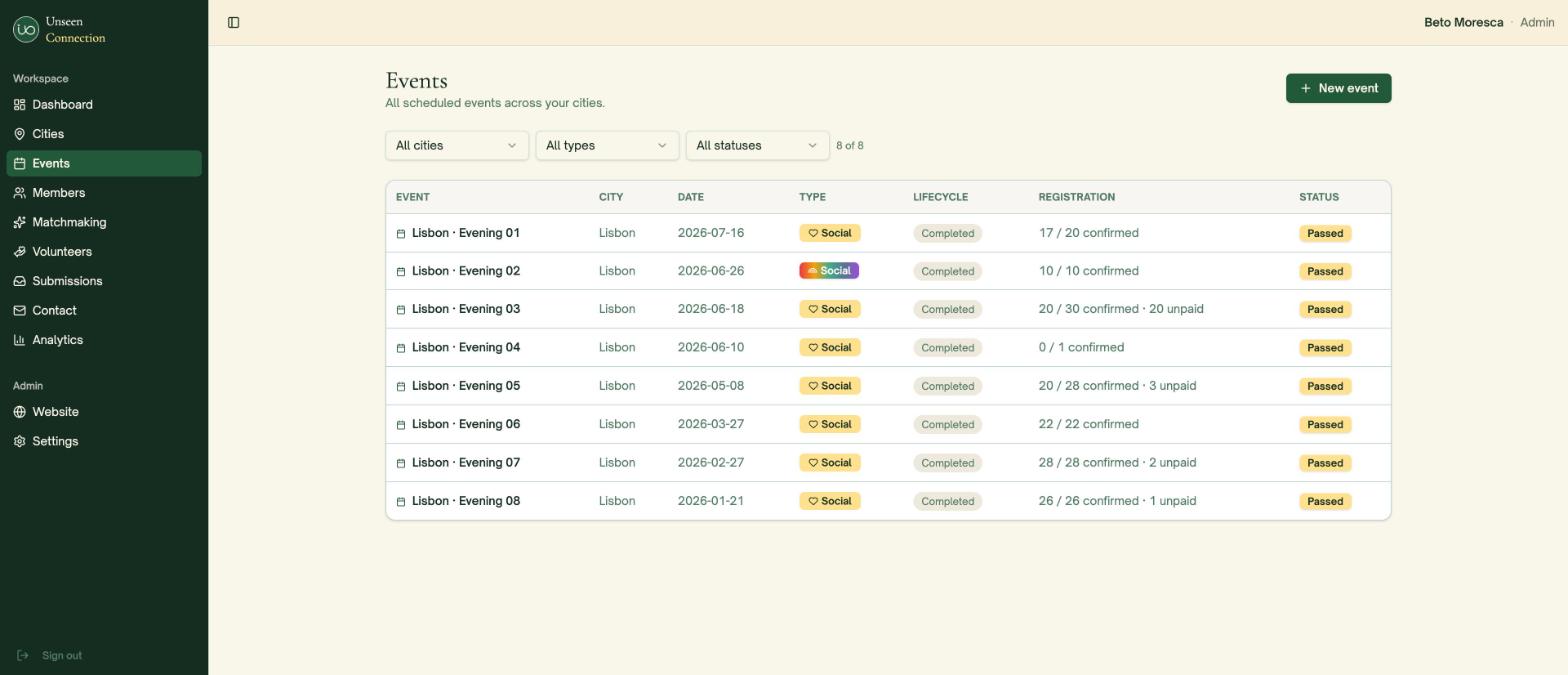Screen dimensions: 1568x675
Task: Click date 2026-01-21
Action: click(710, 501)
